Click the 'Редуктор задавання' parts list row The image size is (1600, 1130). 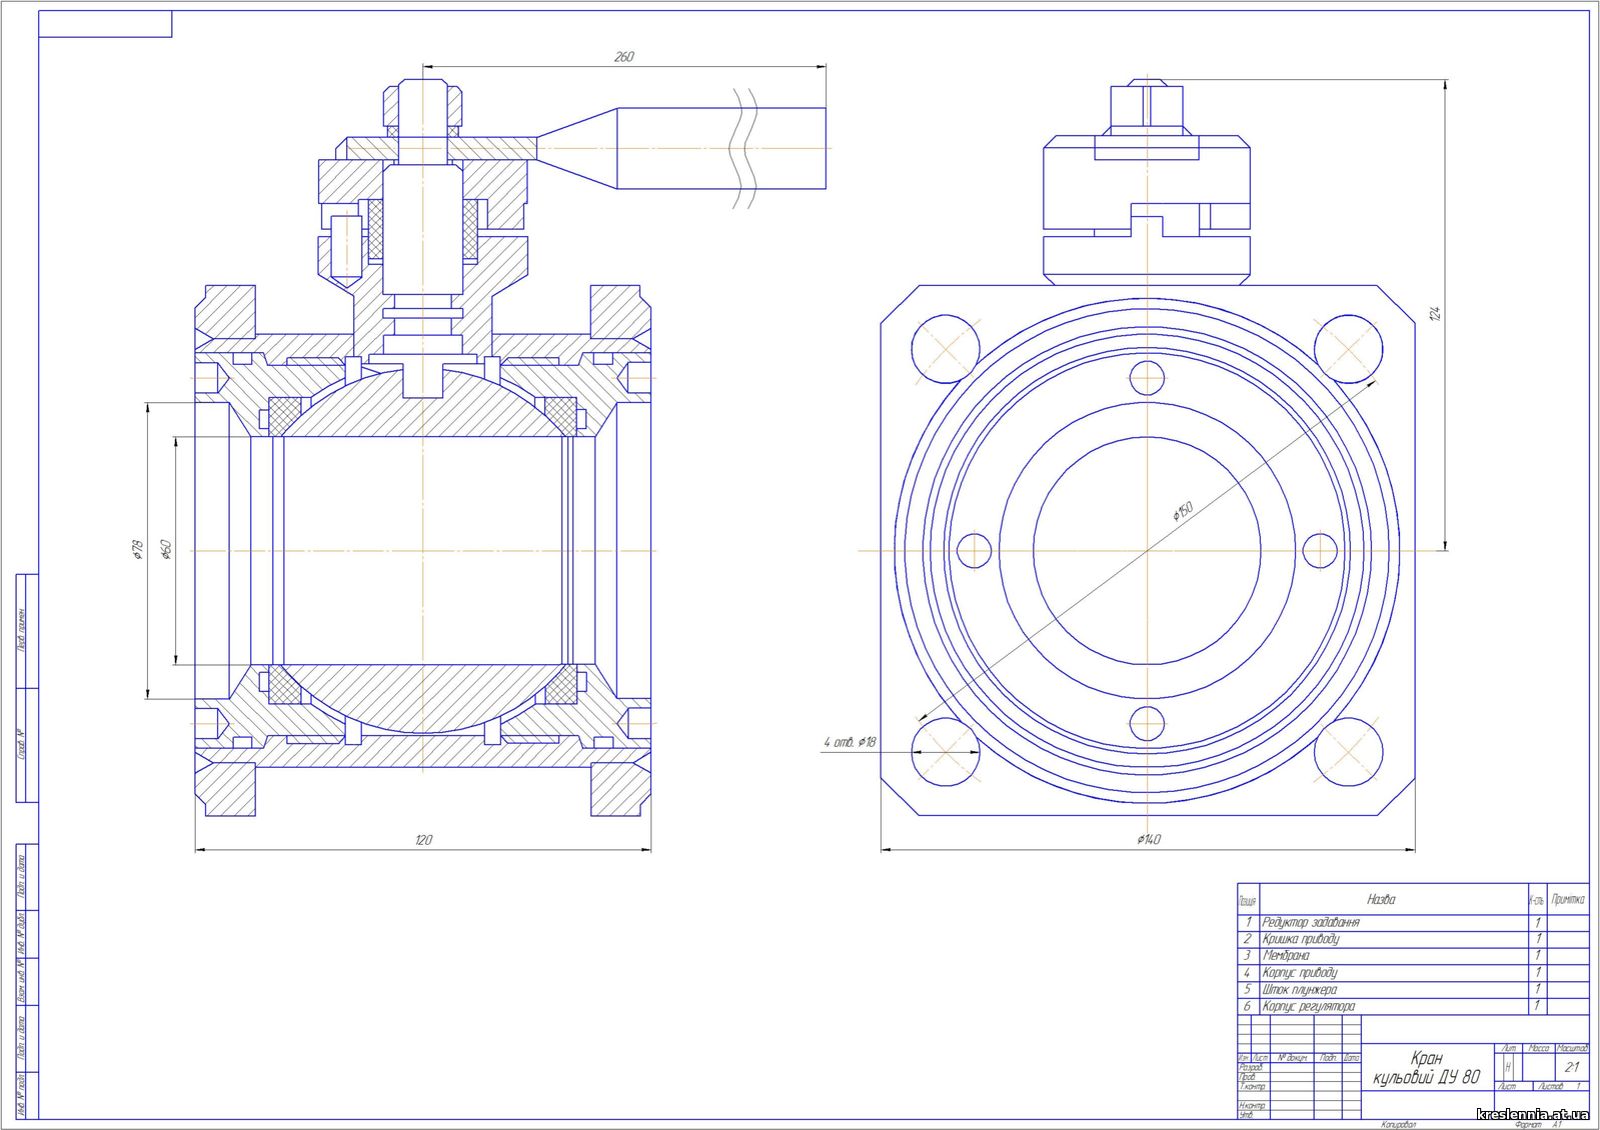[x=1310, y=922]
